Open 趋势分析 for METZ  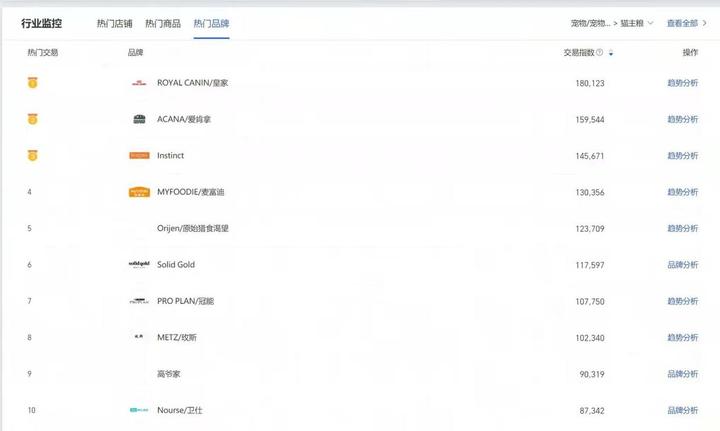[x=682, y=337]
